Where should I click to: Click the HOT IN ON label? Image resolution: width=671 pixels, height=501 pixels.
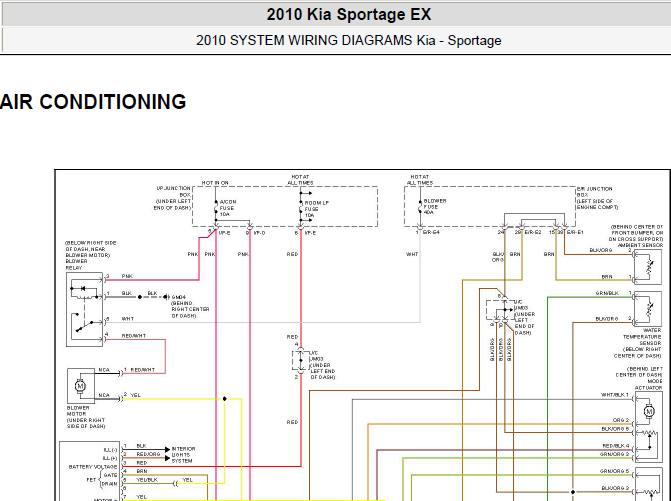[x=215, y=183]
